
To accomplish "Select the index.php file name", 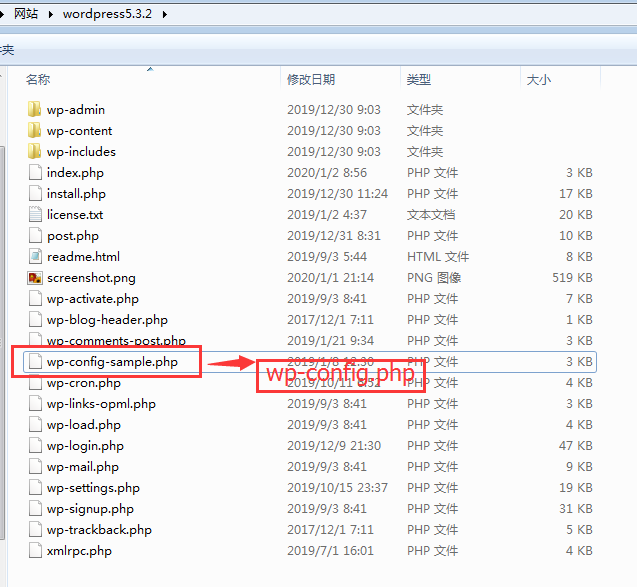I will [x=75, y=173].
